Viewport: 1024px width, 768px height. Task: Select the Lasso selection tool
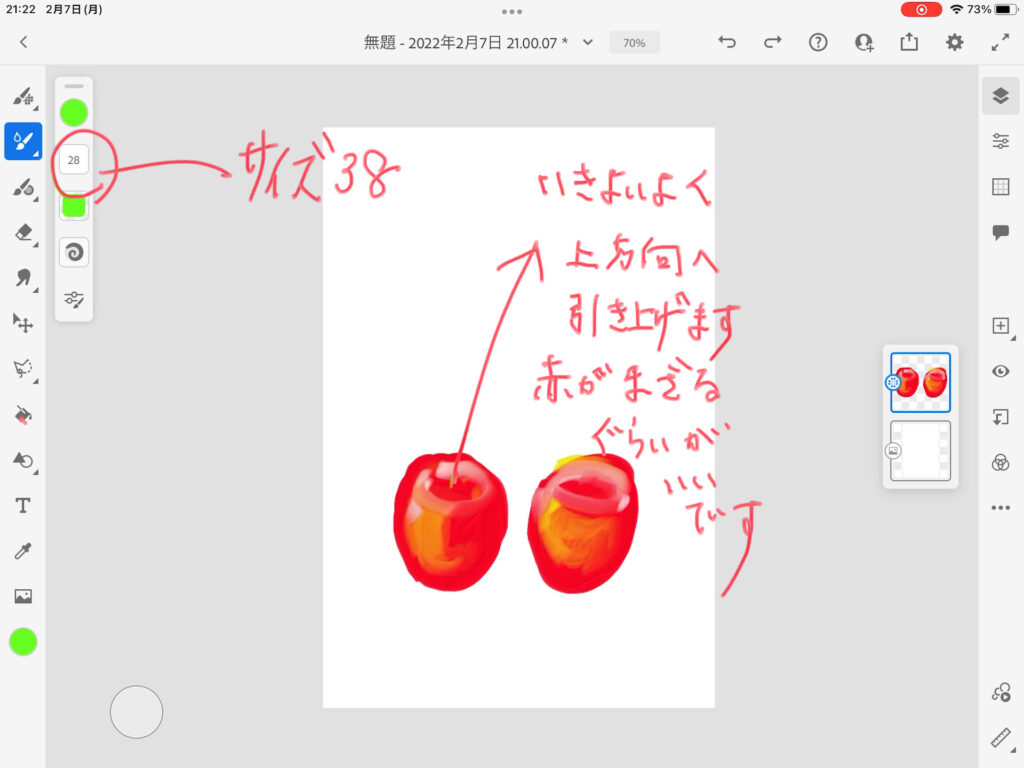tap(22, 368)
